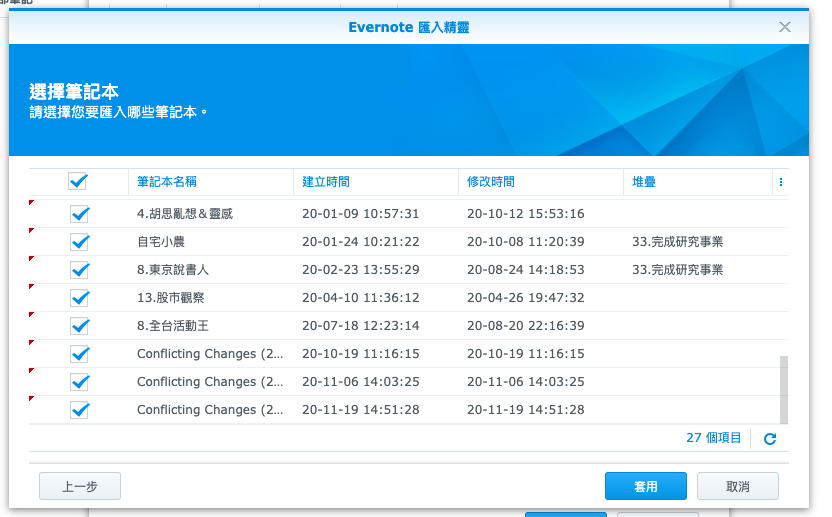Select the 8.全台活動王 notebook name

pos(173,326)
